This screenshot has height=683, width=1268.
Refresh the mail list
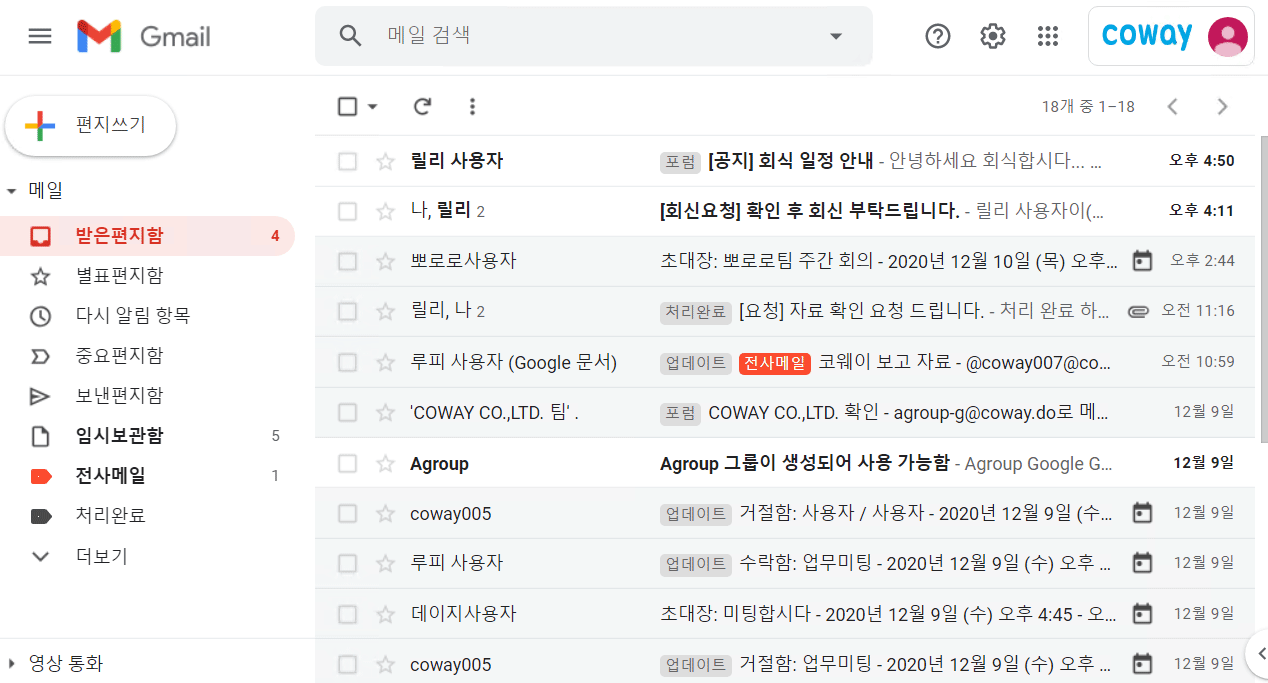(x=423, y=106)
